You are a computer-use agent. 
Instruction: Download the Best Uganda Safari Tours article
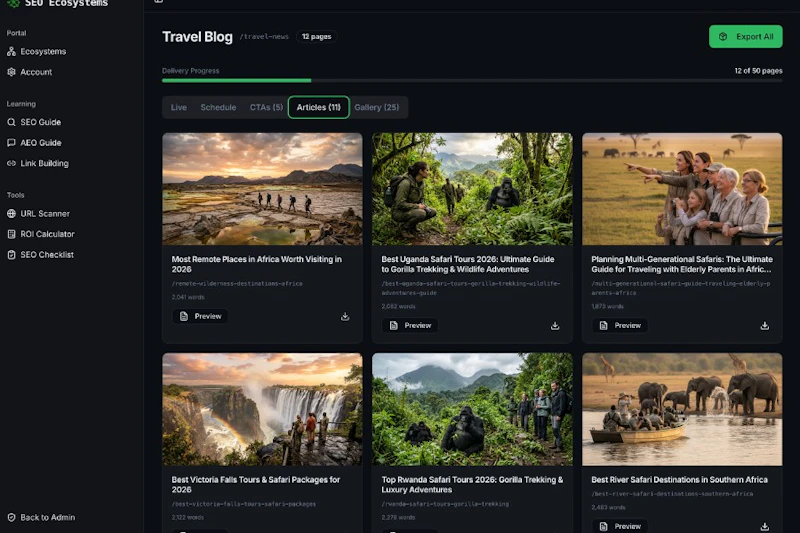pyautogui.click(x=555, y=326)
